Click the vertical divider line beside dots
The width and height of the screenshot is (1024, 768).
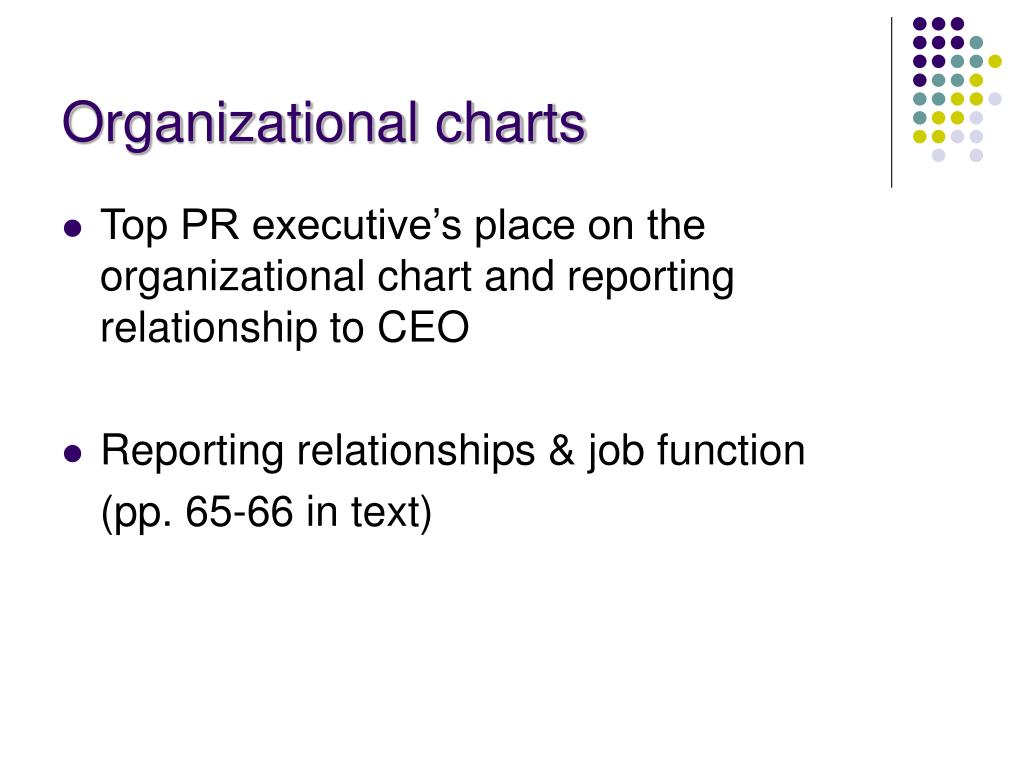click(x=891, y=103)
